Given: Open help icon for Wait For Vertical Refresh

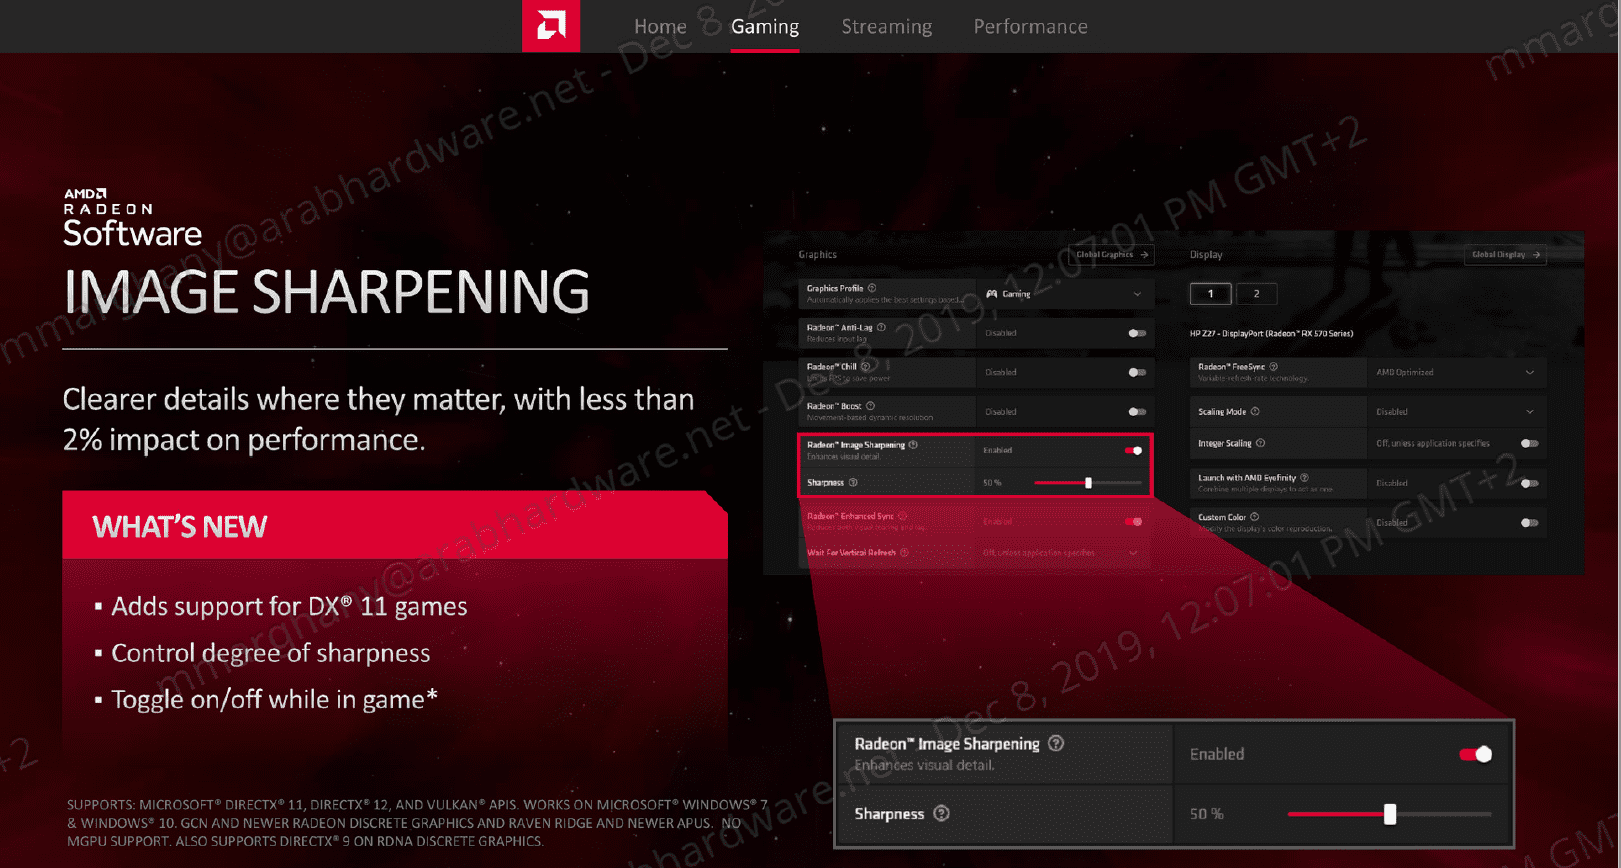Looking at the screenshot, I should (904, 552).
